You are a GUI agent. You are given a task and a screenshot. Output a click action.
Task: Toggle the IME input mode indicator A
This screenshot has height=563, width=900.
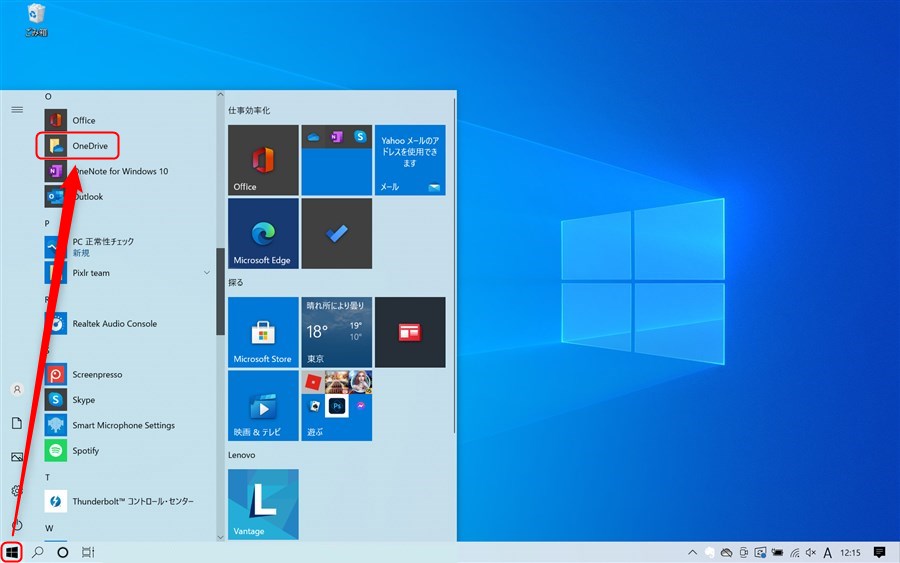pos(828,552)
